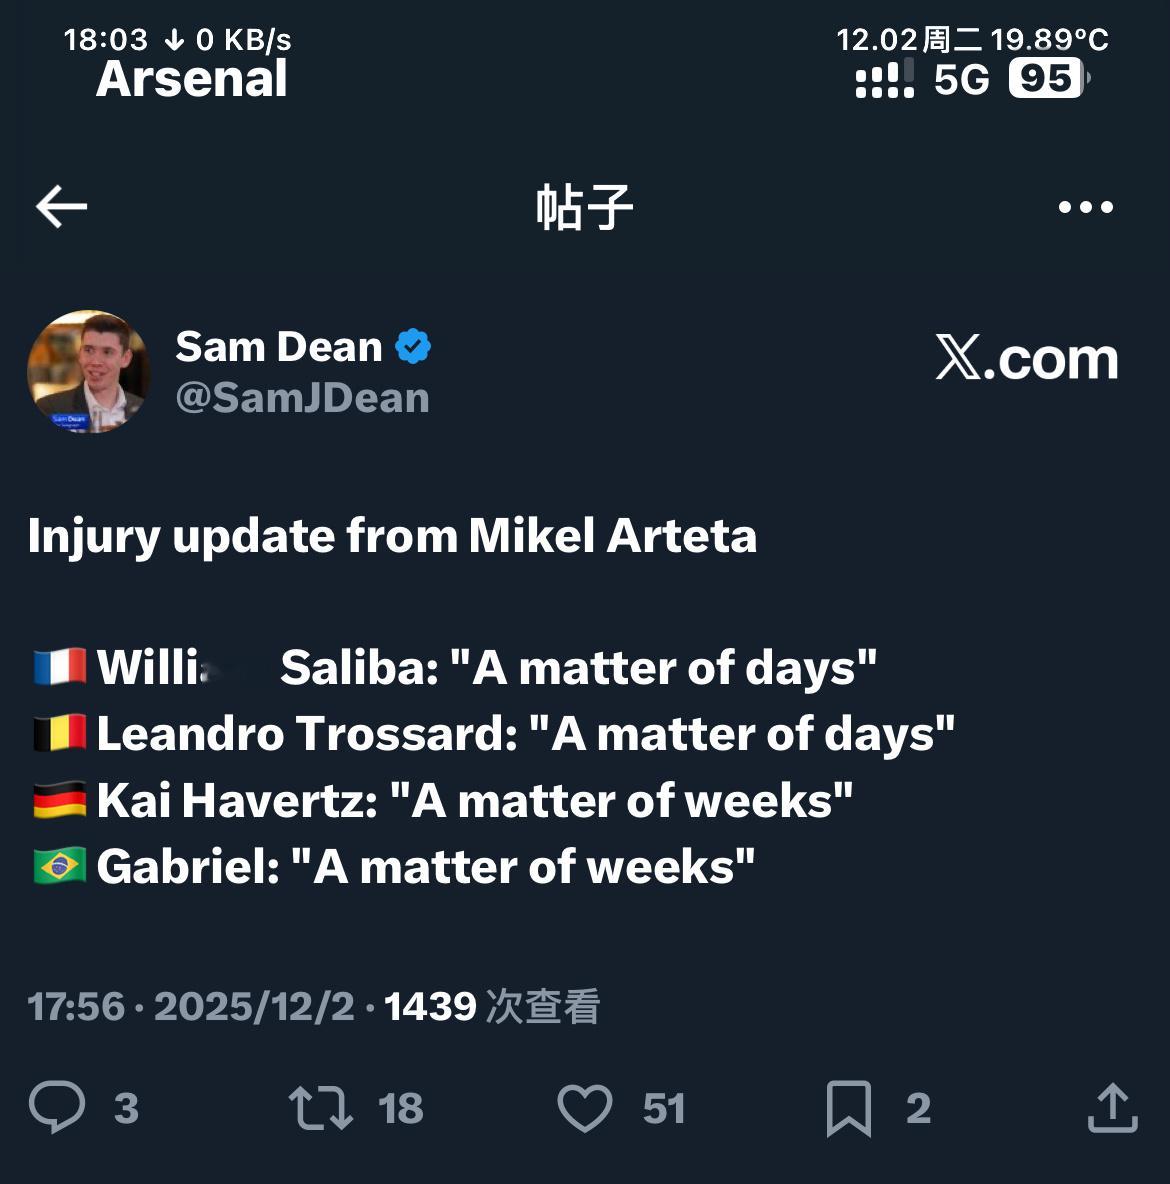This screenshot has height=1184, width=1170.
Task: Open the @SamJDean handle link
Action: (302, 398)
